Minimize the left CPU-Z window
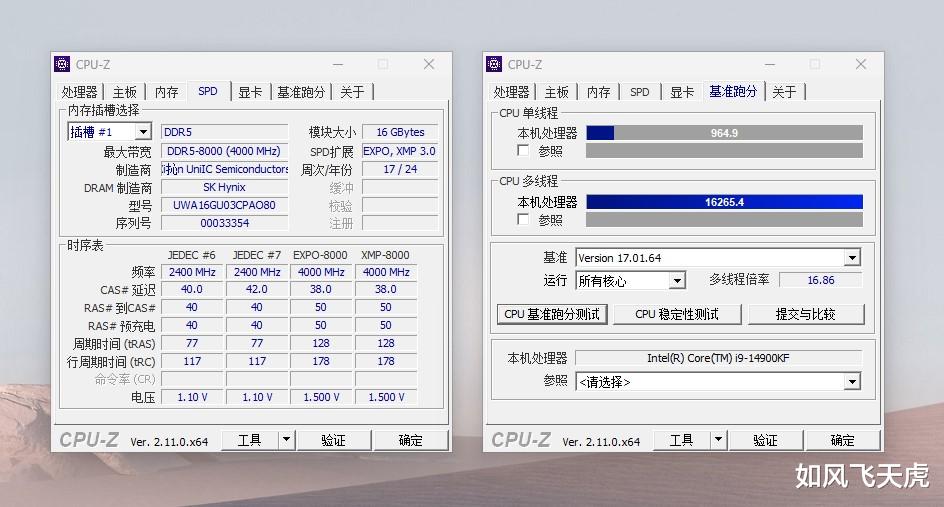The width and height of the screenshot is (944, 507). [338, 64]
